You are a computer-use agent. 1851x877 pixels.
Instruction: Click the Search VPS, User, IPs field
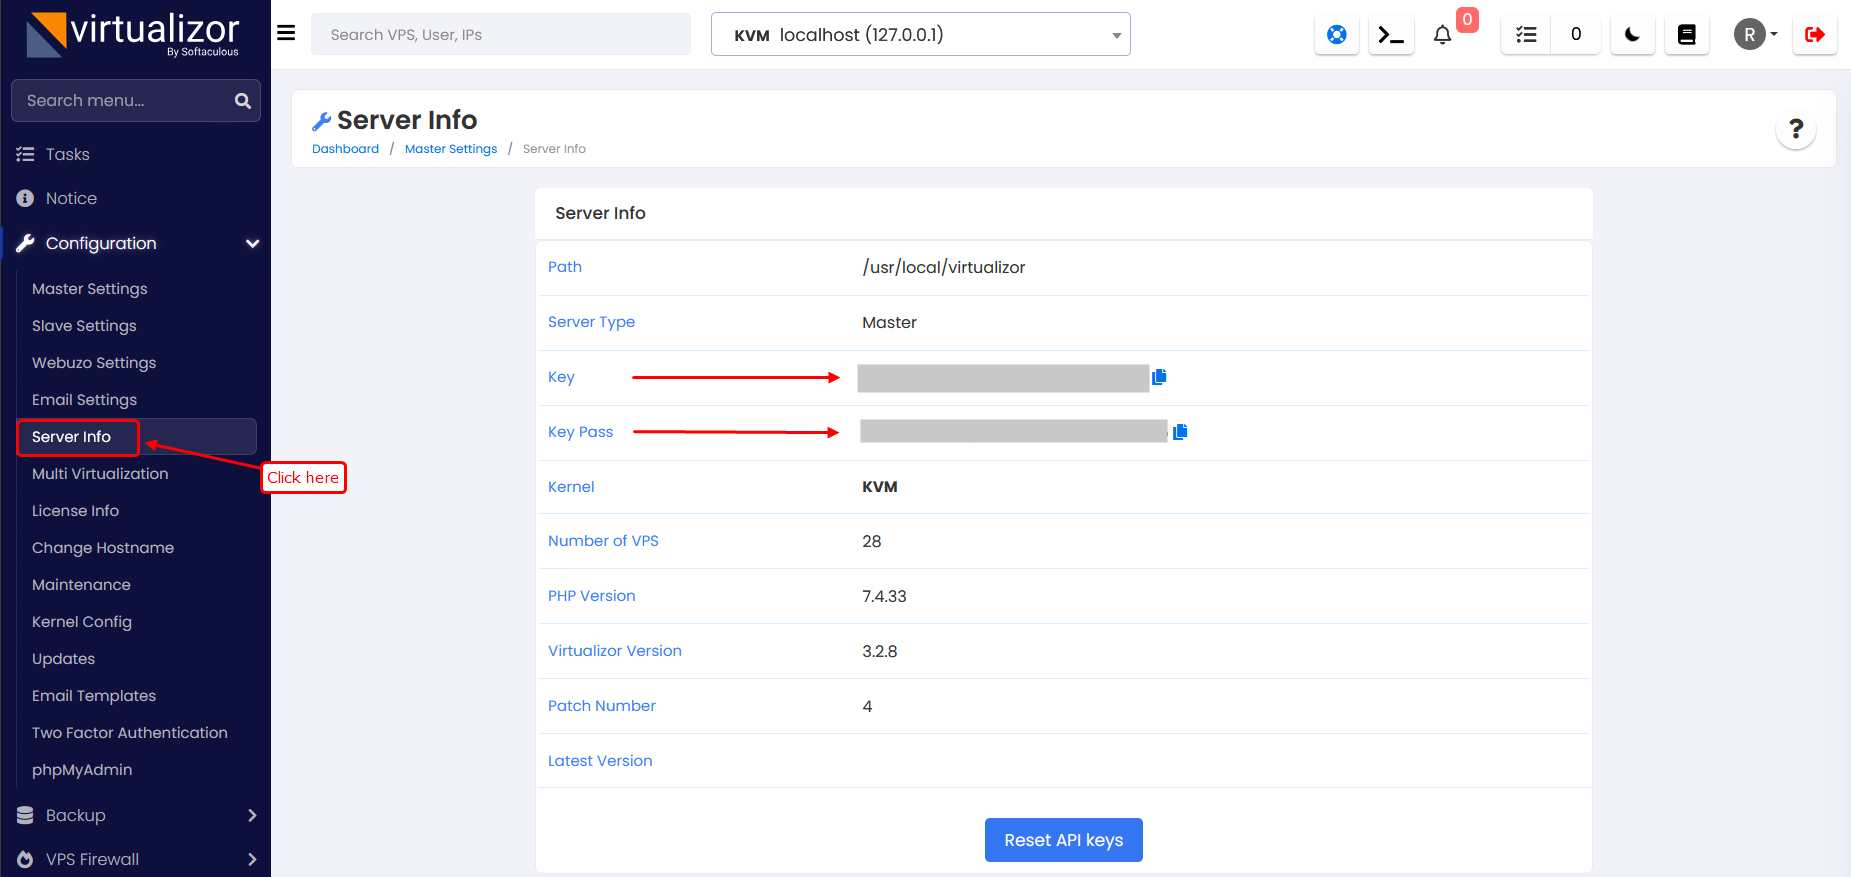(500, 35)
